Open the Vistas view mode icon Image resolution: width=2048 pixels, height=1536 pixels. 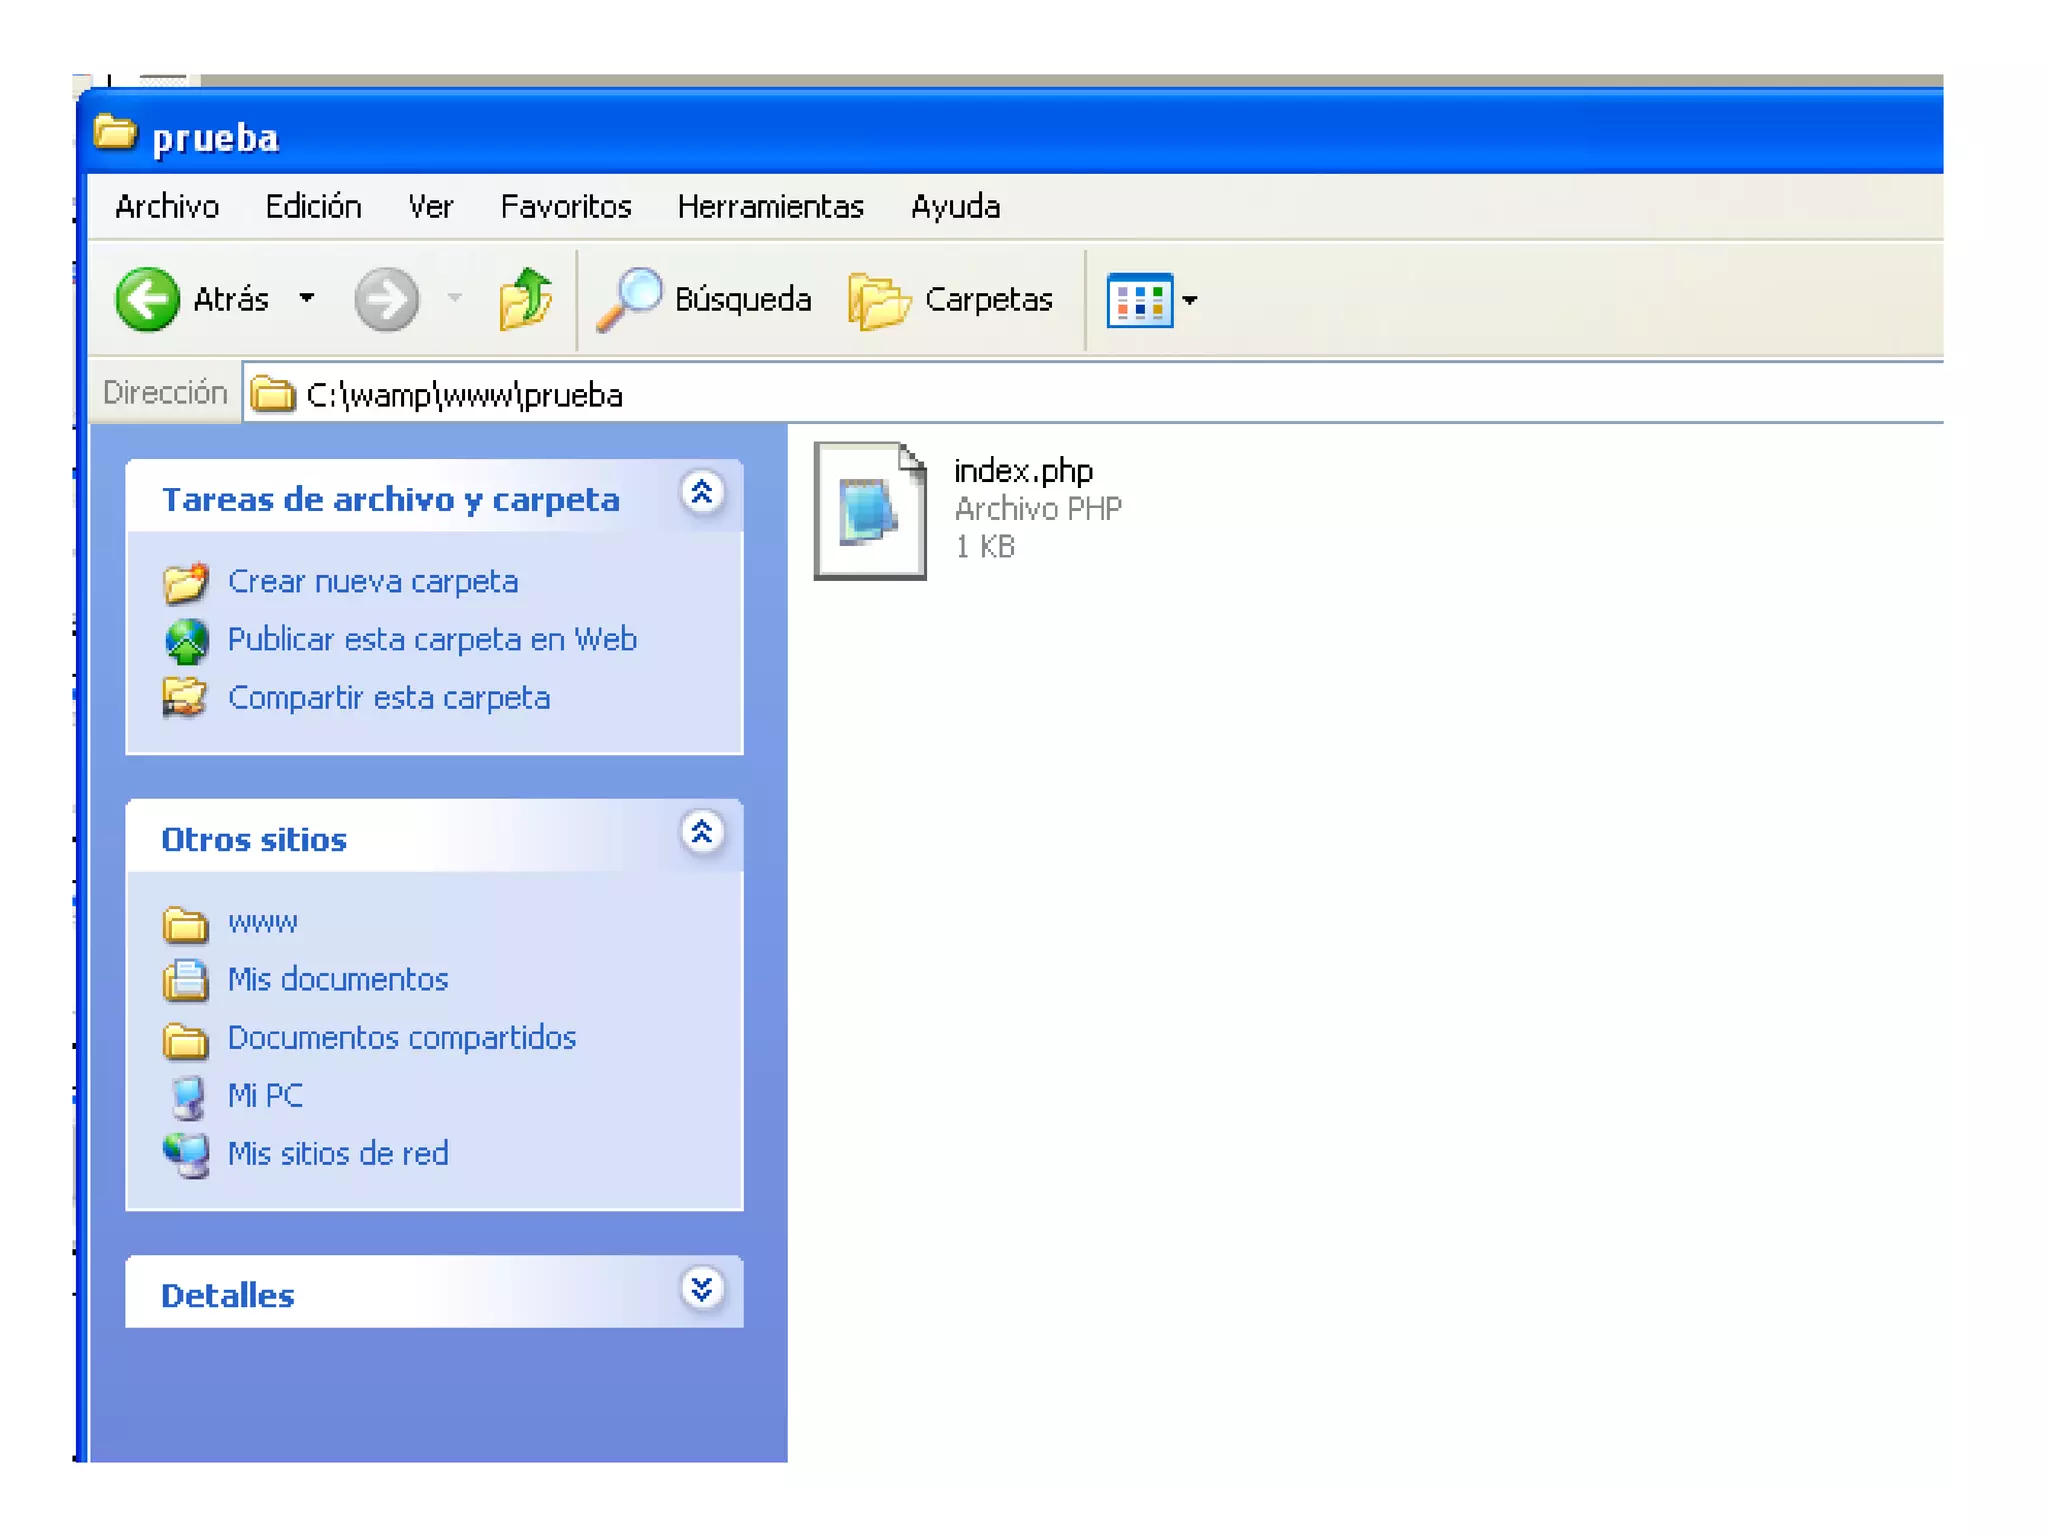(x=1138, y=299)
